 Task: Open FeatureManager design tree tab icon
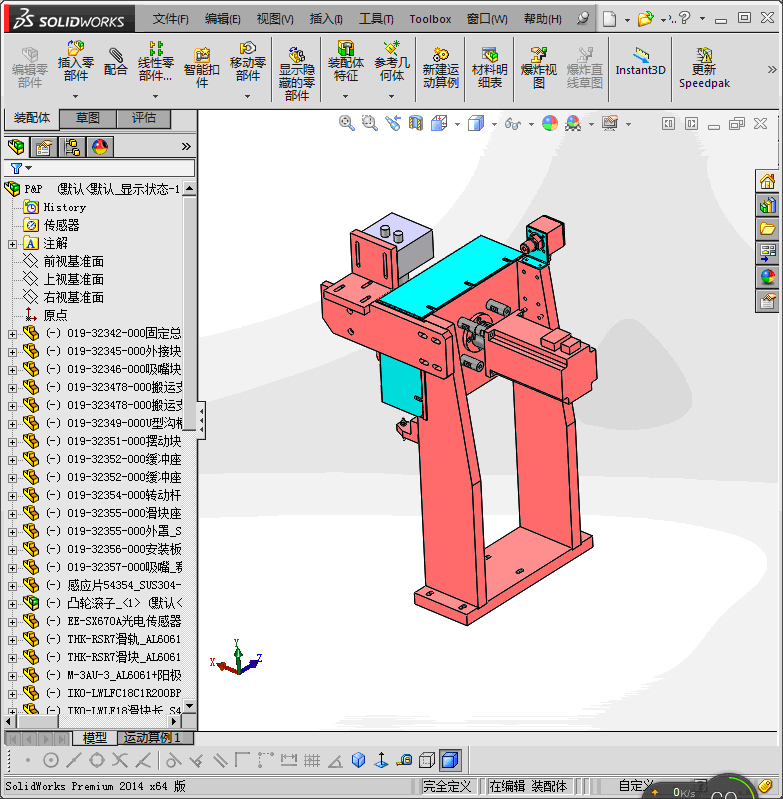[x=16, y=147]
